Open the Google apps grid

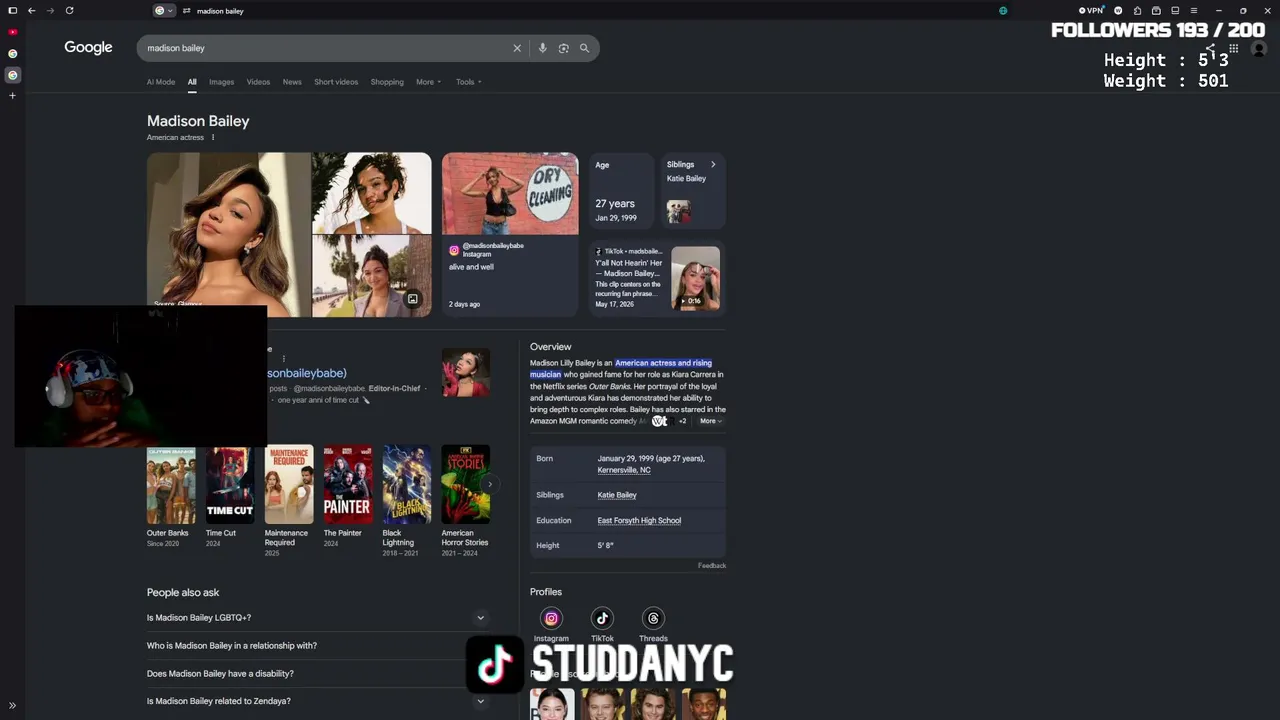(1234, 48)
